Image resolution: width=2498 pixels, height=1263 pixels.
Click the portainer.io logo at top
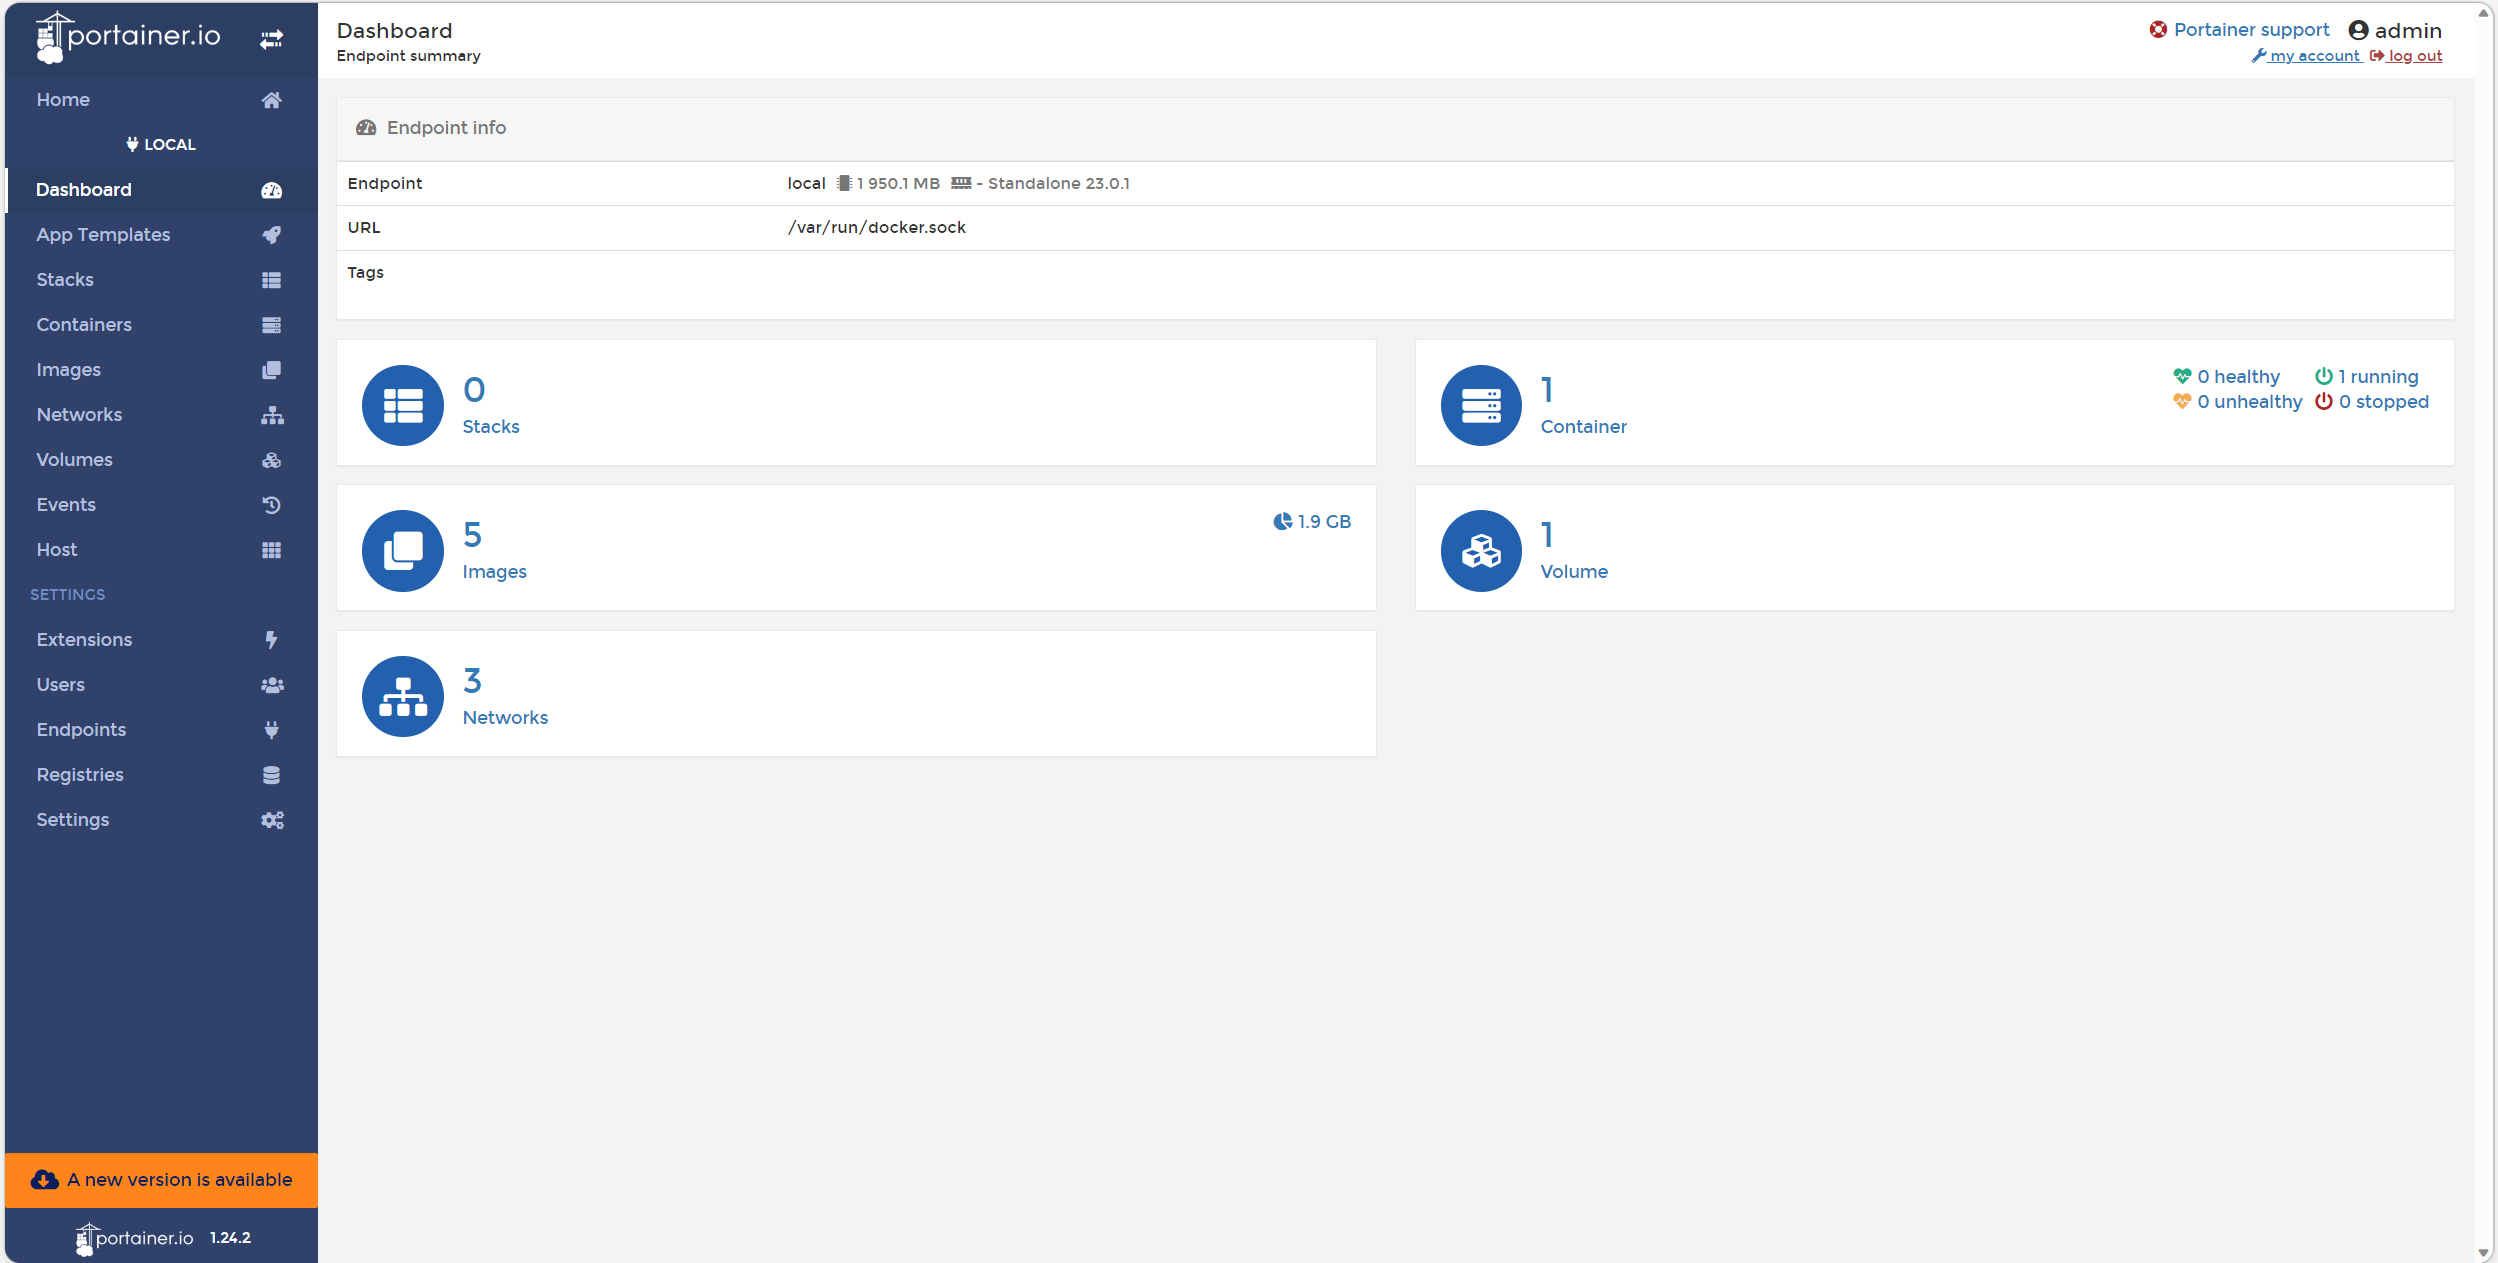(128, 37)
